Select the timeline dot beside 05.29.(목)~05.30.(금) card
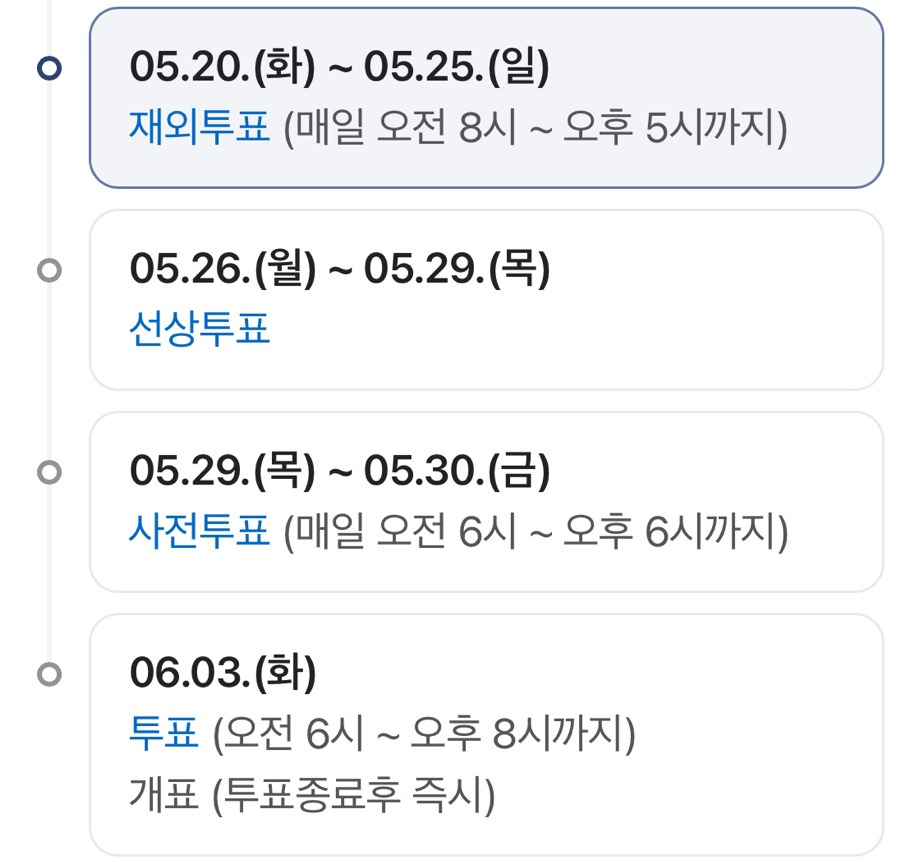913x862 pixels. pos(49,472)
